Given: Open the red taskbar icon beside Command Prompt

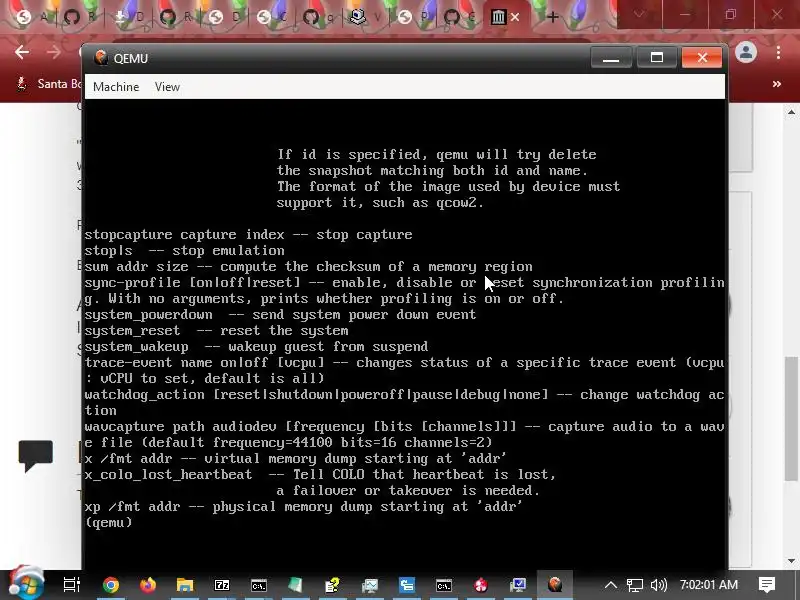Looking at the screenshot, I should tap(481, 585).
